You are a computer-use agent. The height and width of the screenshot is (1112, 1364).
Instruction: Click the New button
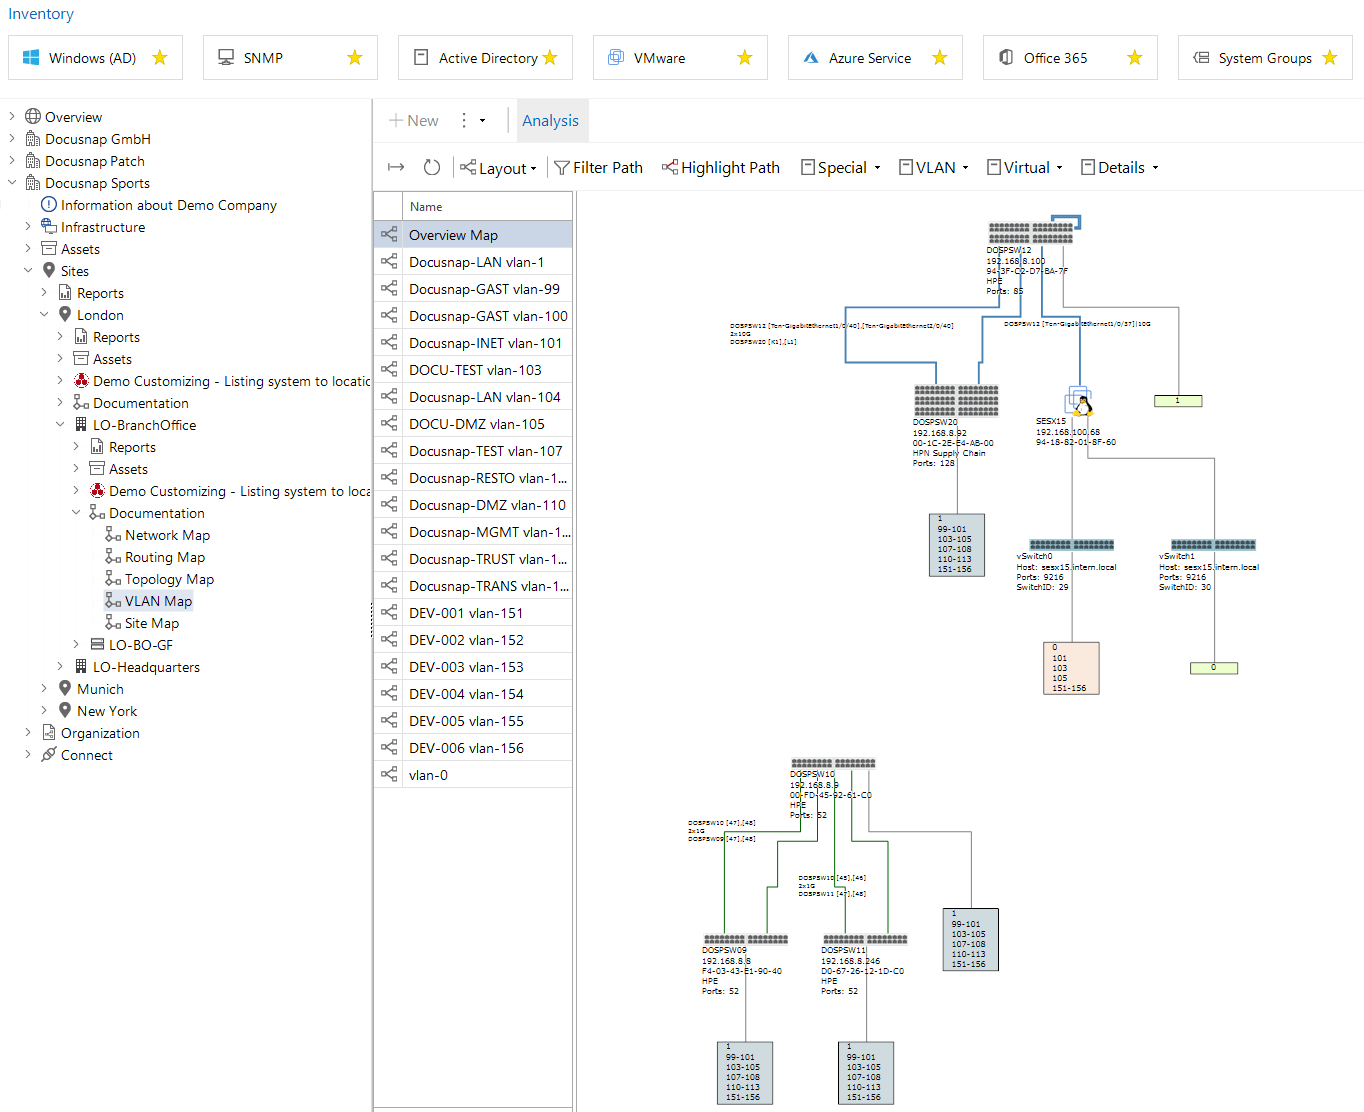(414, 120)
